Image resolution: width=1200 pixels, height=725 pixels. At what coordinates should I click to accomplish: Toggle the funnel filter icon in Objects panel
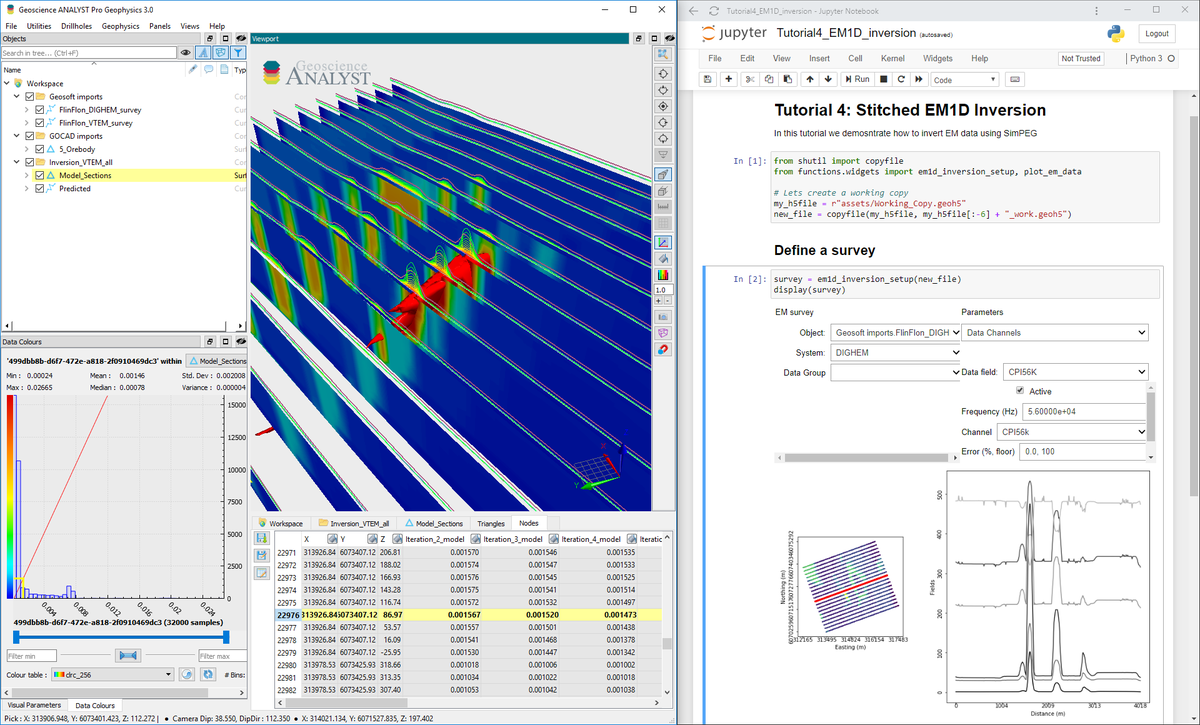(x=238, y=53)
